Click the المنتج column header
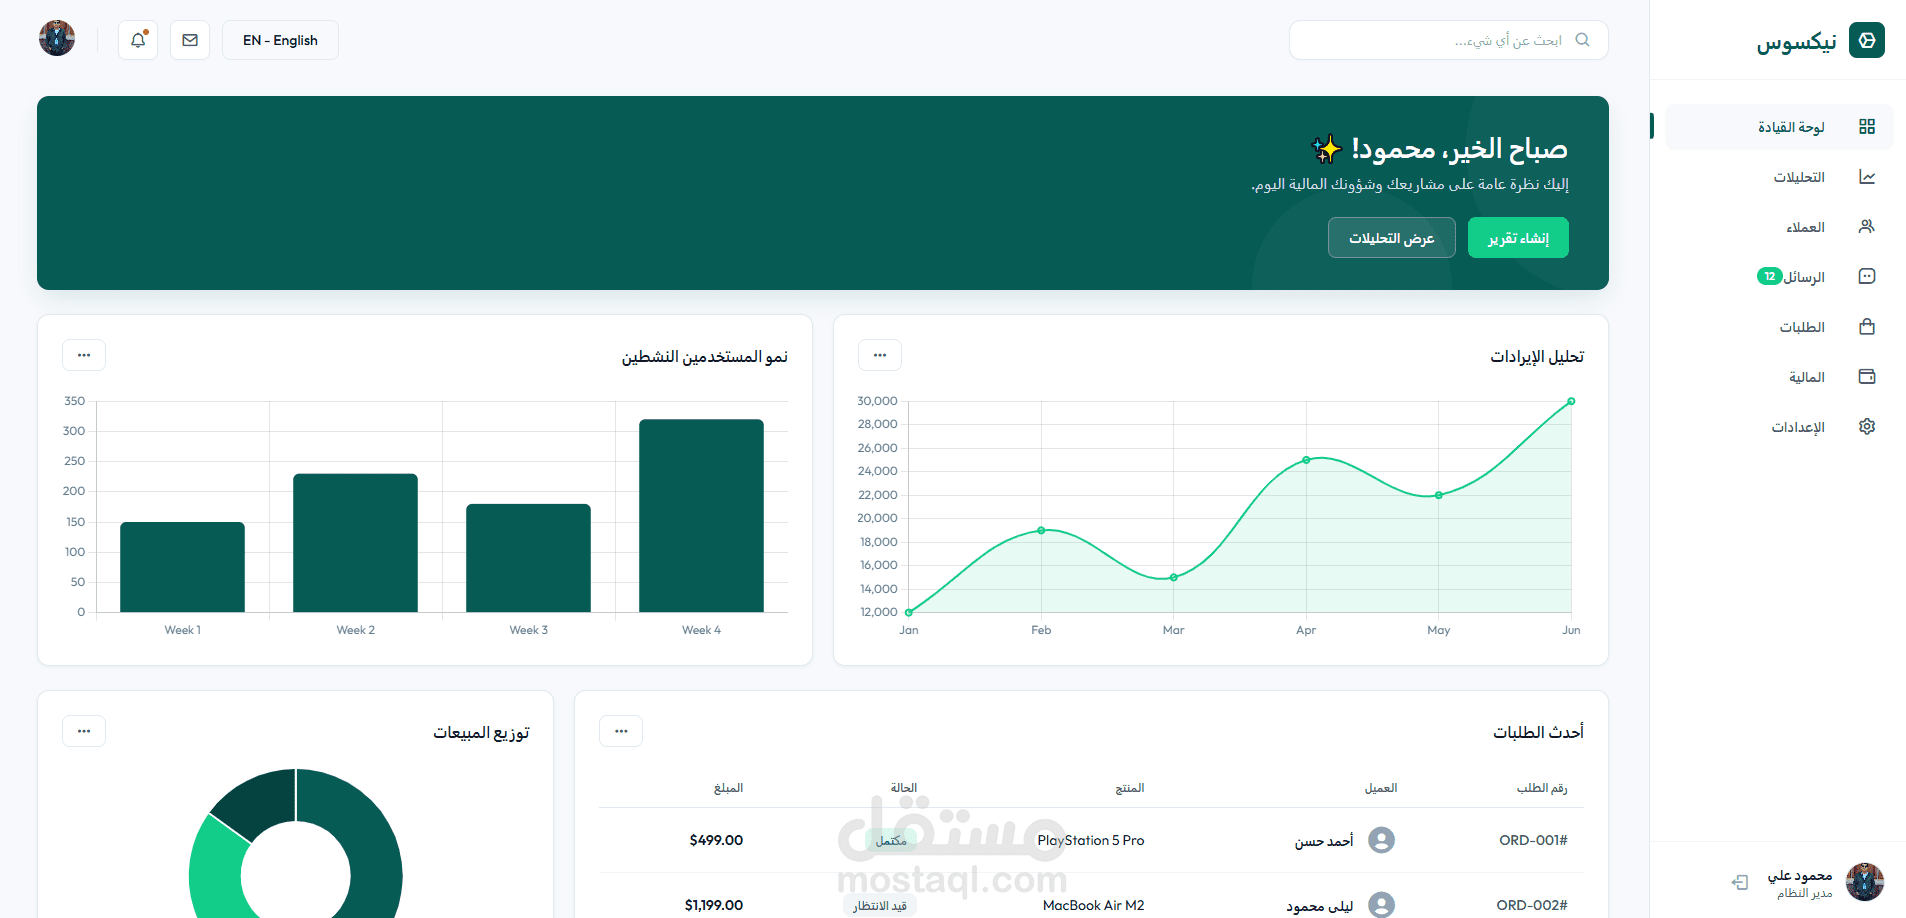The image size is (1906, 918). tap(1130, 788)
